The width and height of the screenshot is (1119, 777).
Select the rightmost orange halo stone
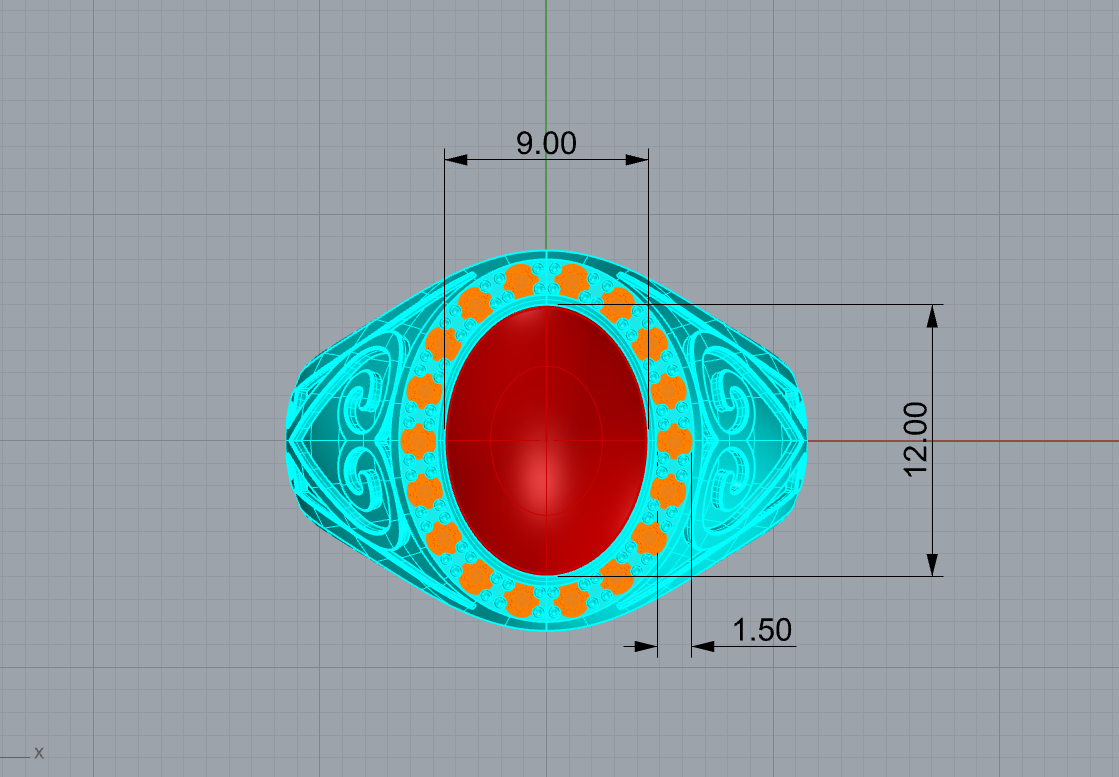[674, 441]
